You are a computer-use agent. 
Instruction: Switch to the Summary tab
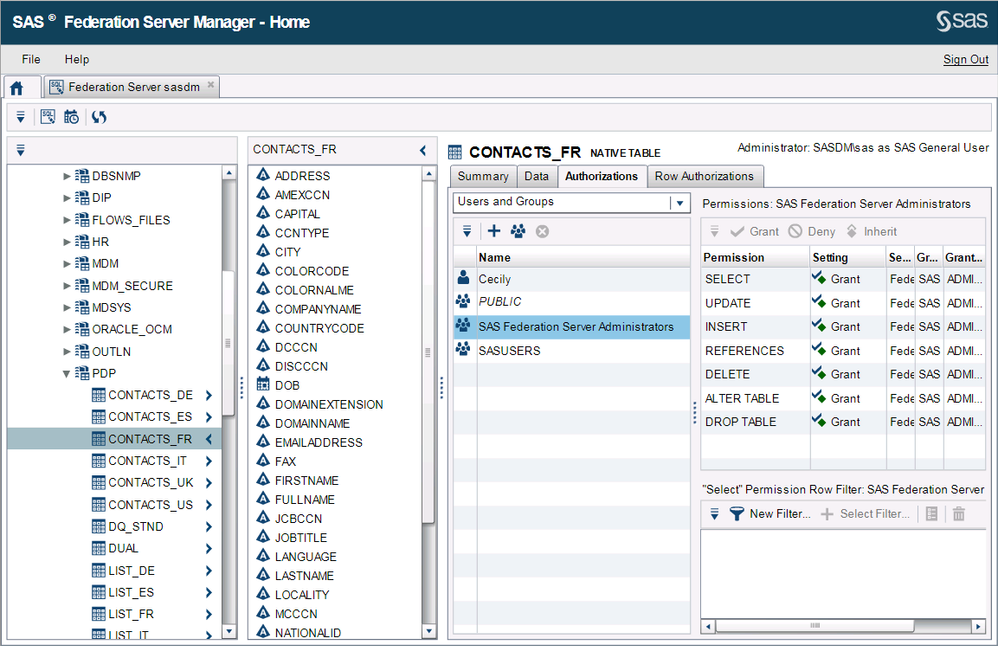click(x=483, y=176)
